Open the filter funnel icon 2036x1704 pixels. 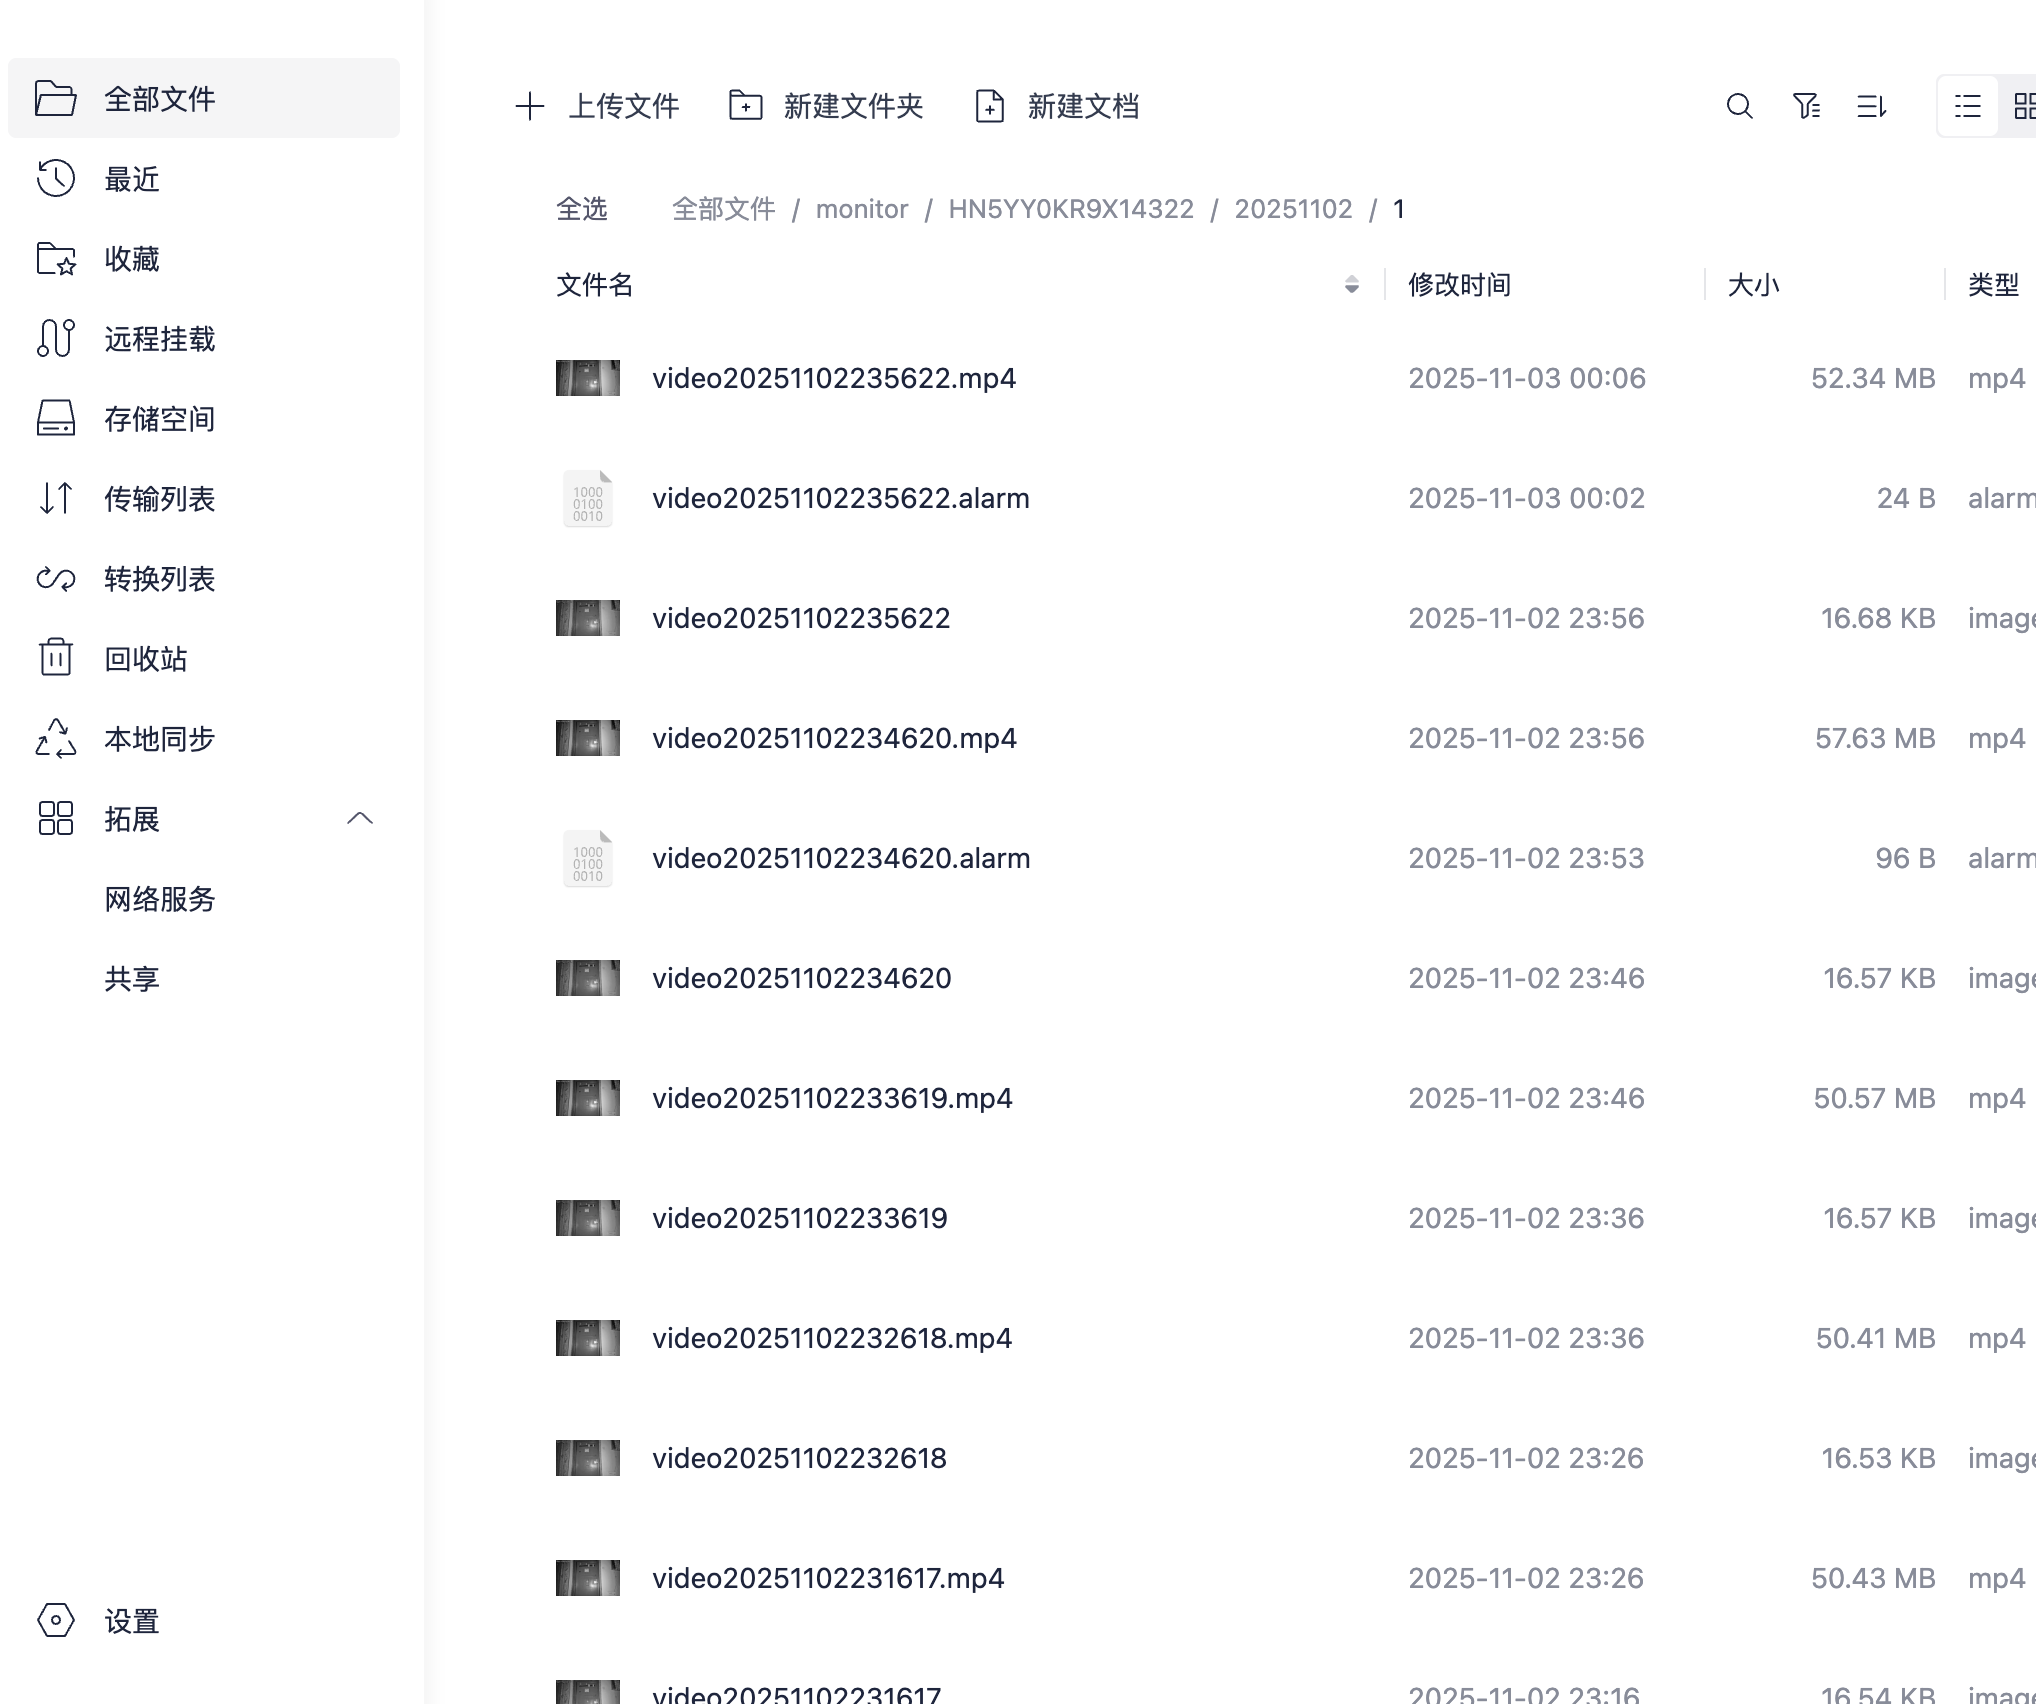(1806, 106)
